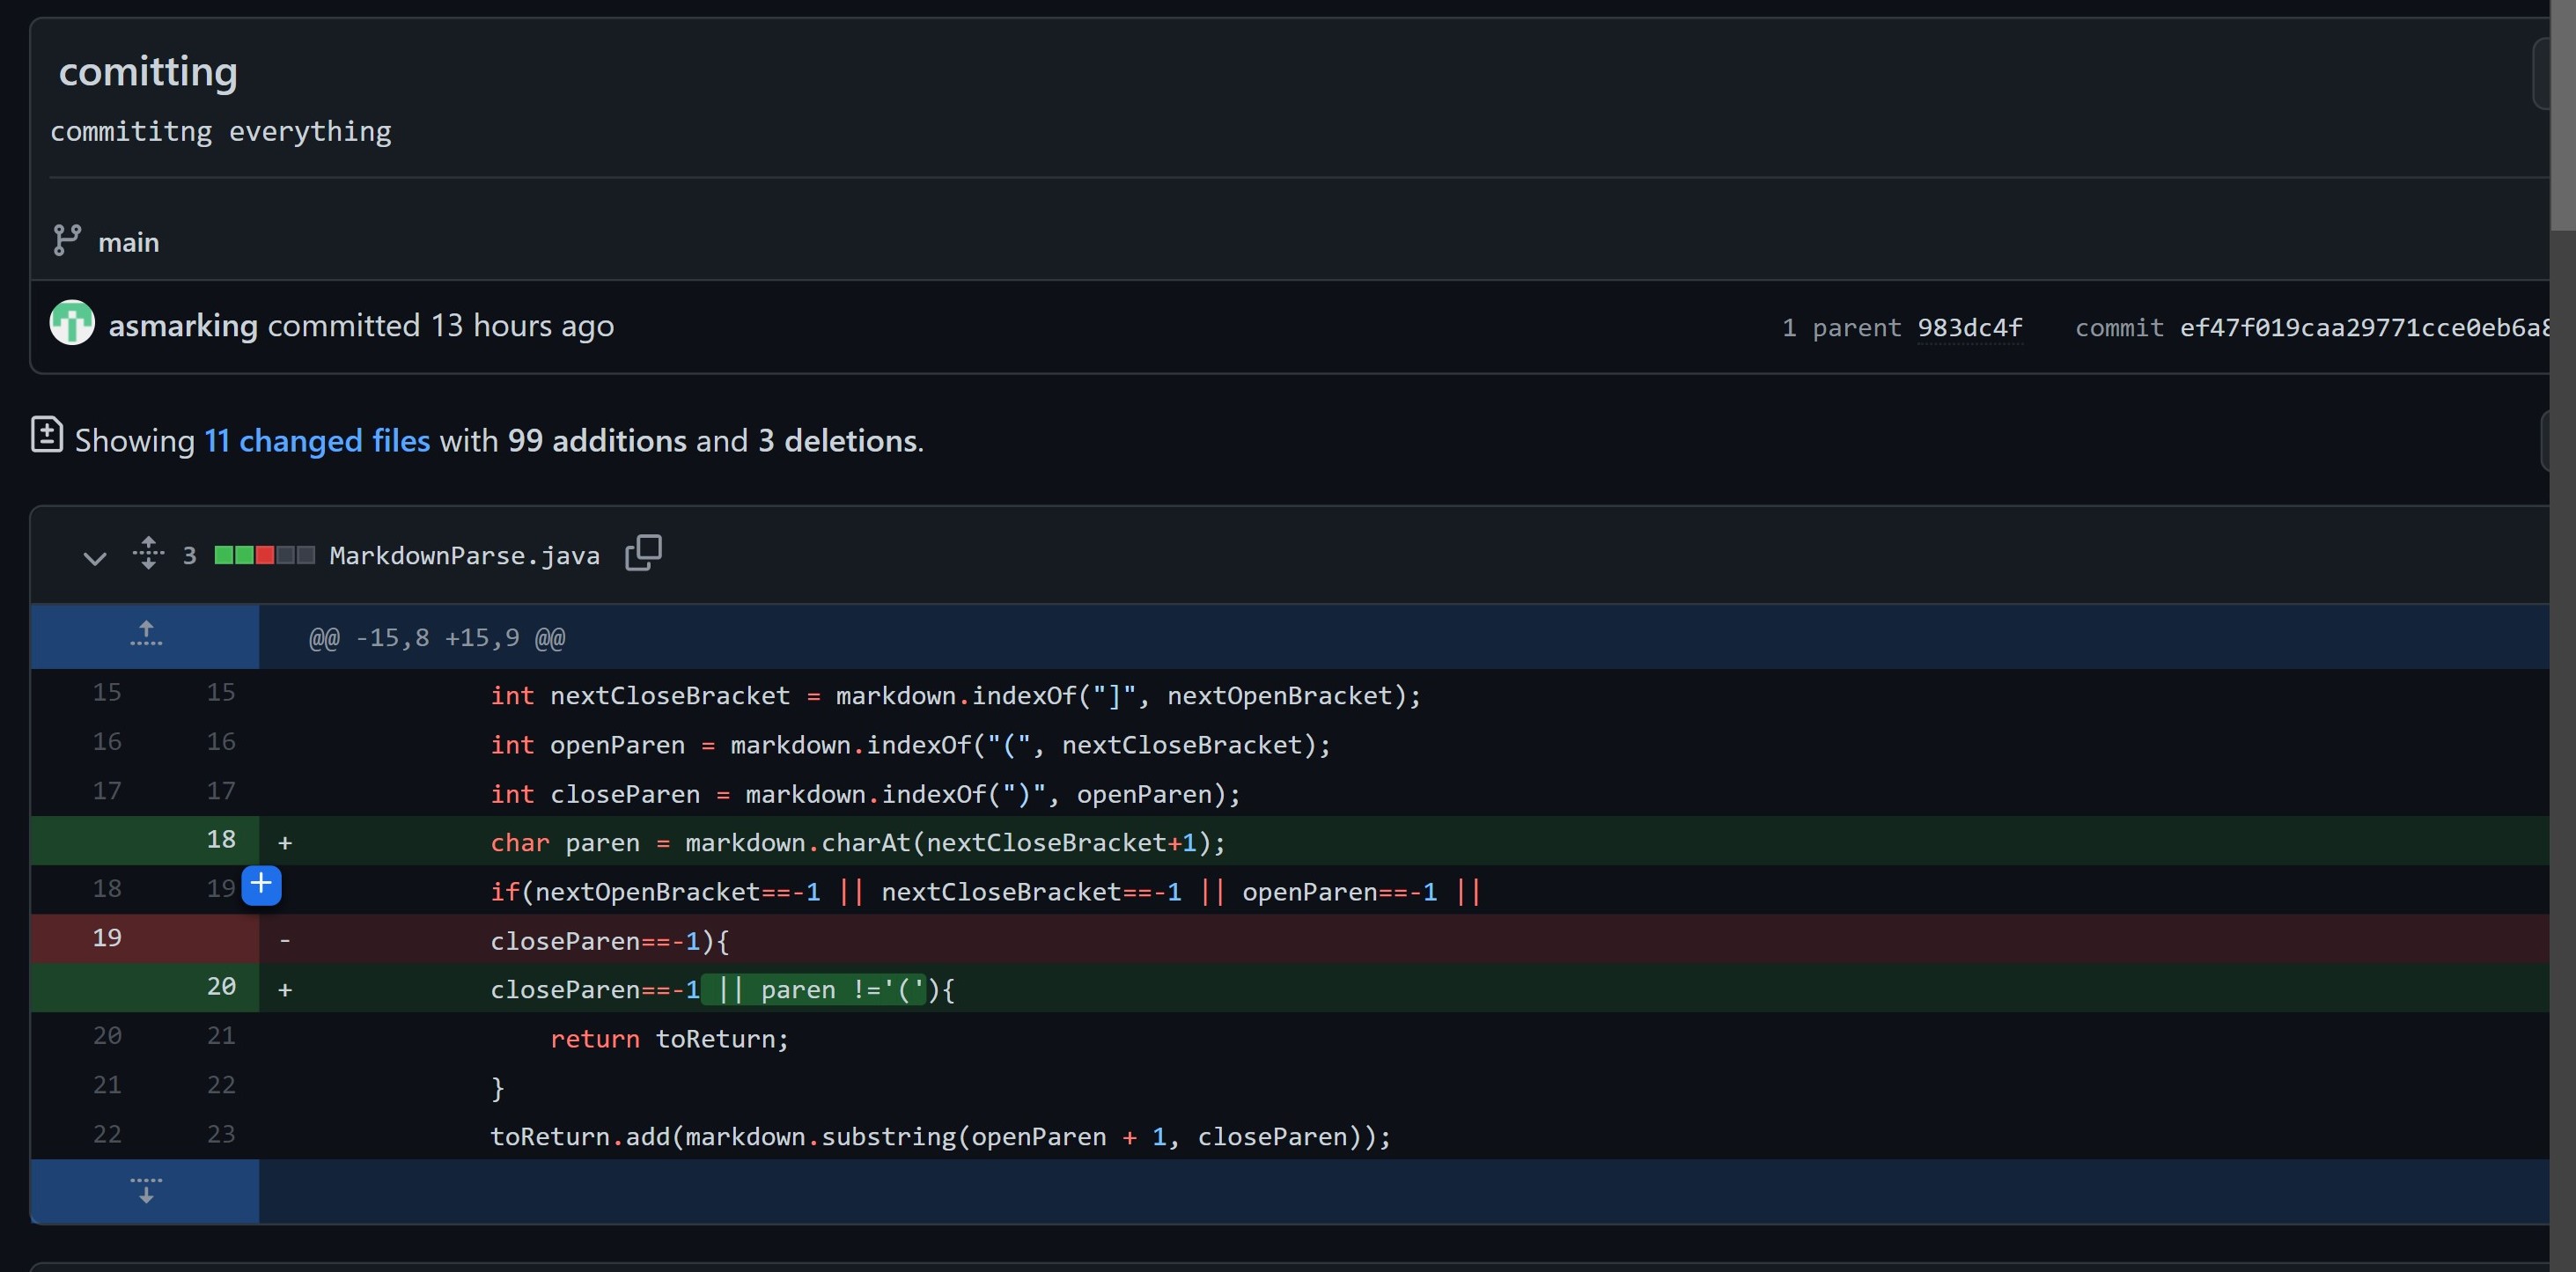
Task: Click the 'committed 13 hours ago' timestamp
Action: point(440,325)
